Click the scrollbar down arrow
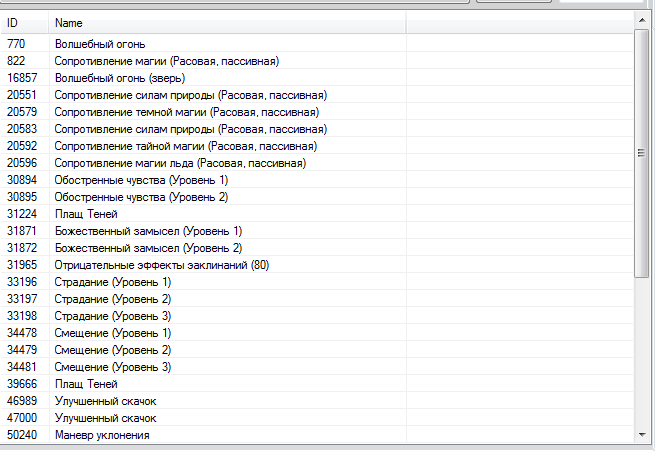 click(x=642, y=435)
